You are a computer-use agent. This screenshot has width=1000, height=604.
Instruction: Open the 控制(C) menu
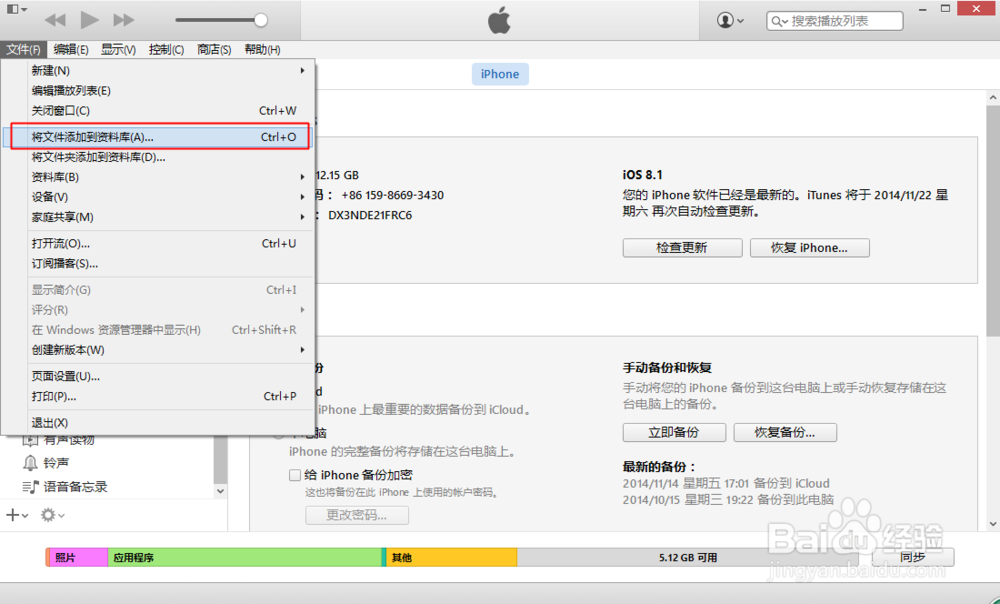(x=166, y=49)
